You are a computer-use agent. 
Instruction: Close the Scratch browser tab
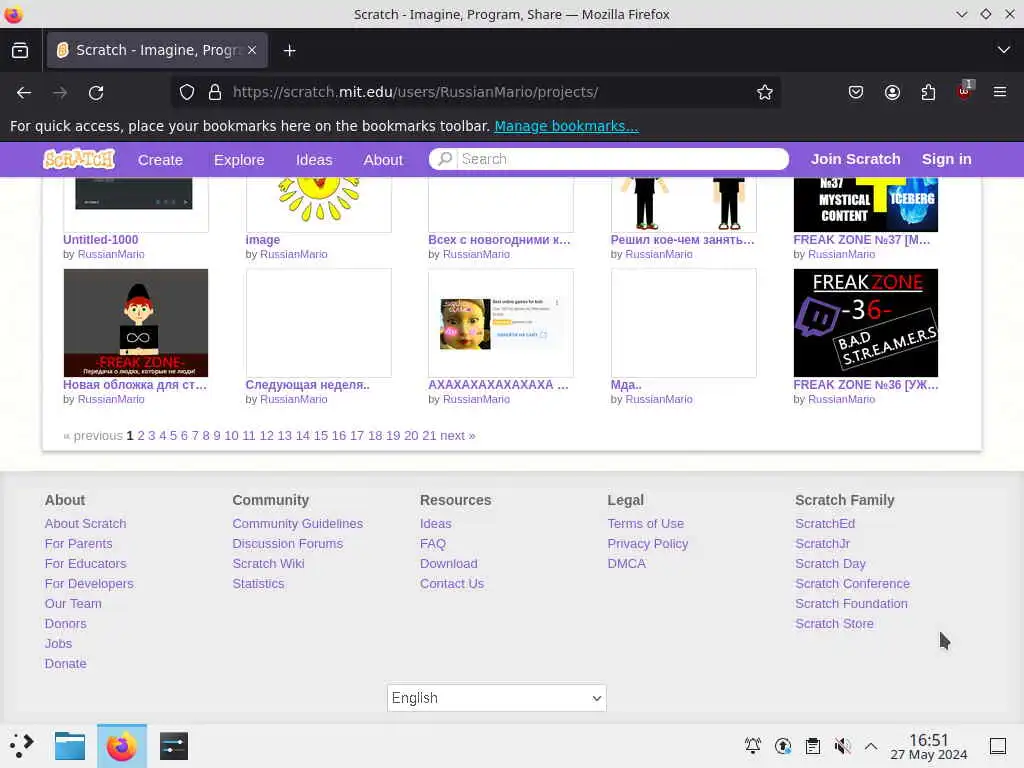(x=252, y=50)
